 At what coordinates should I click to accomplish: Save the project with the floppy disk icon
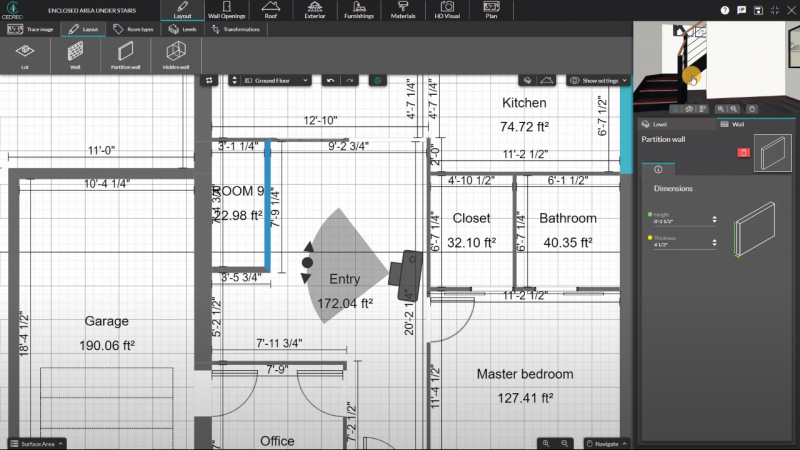pos(759,10)
